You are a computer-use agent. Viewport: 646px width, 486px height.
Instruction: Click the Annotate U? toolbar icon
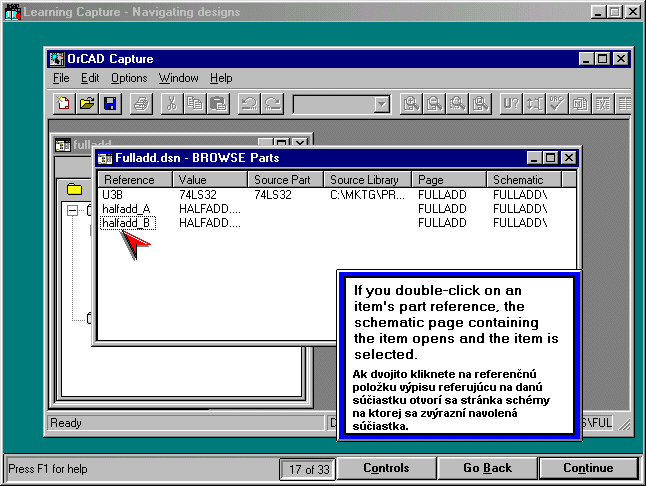coord(510,103)
